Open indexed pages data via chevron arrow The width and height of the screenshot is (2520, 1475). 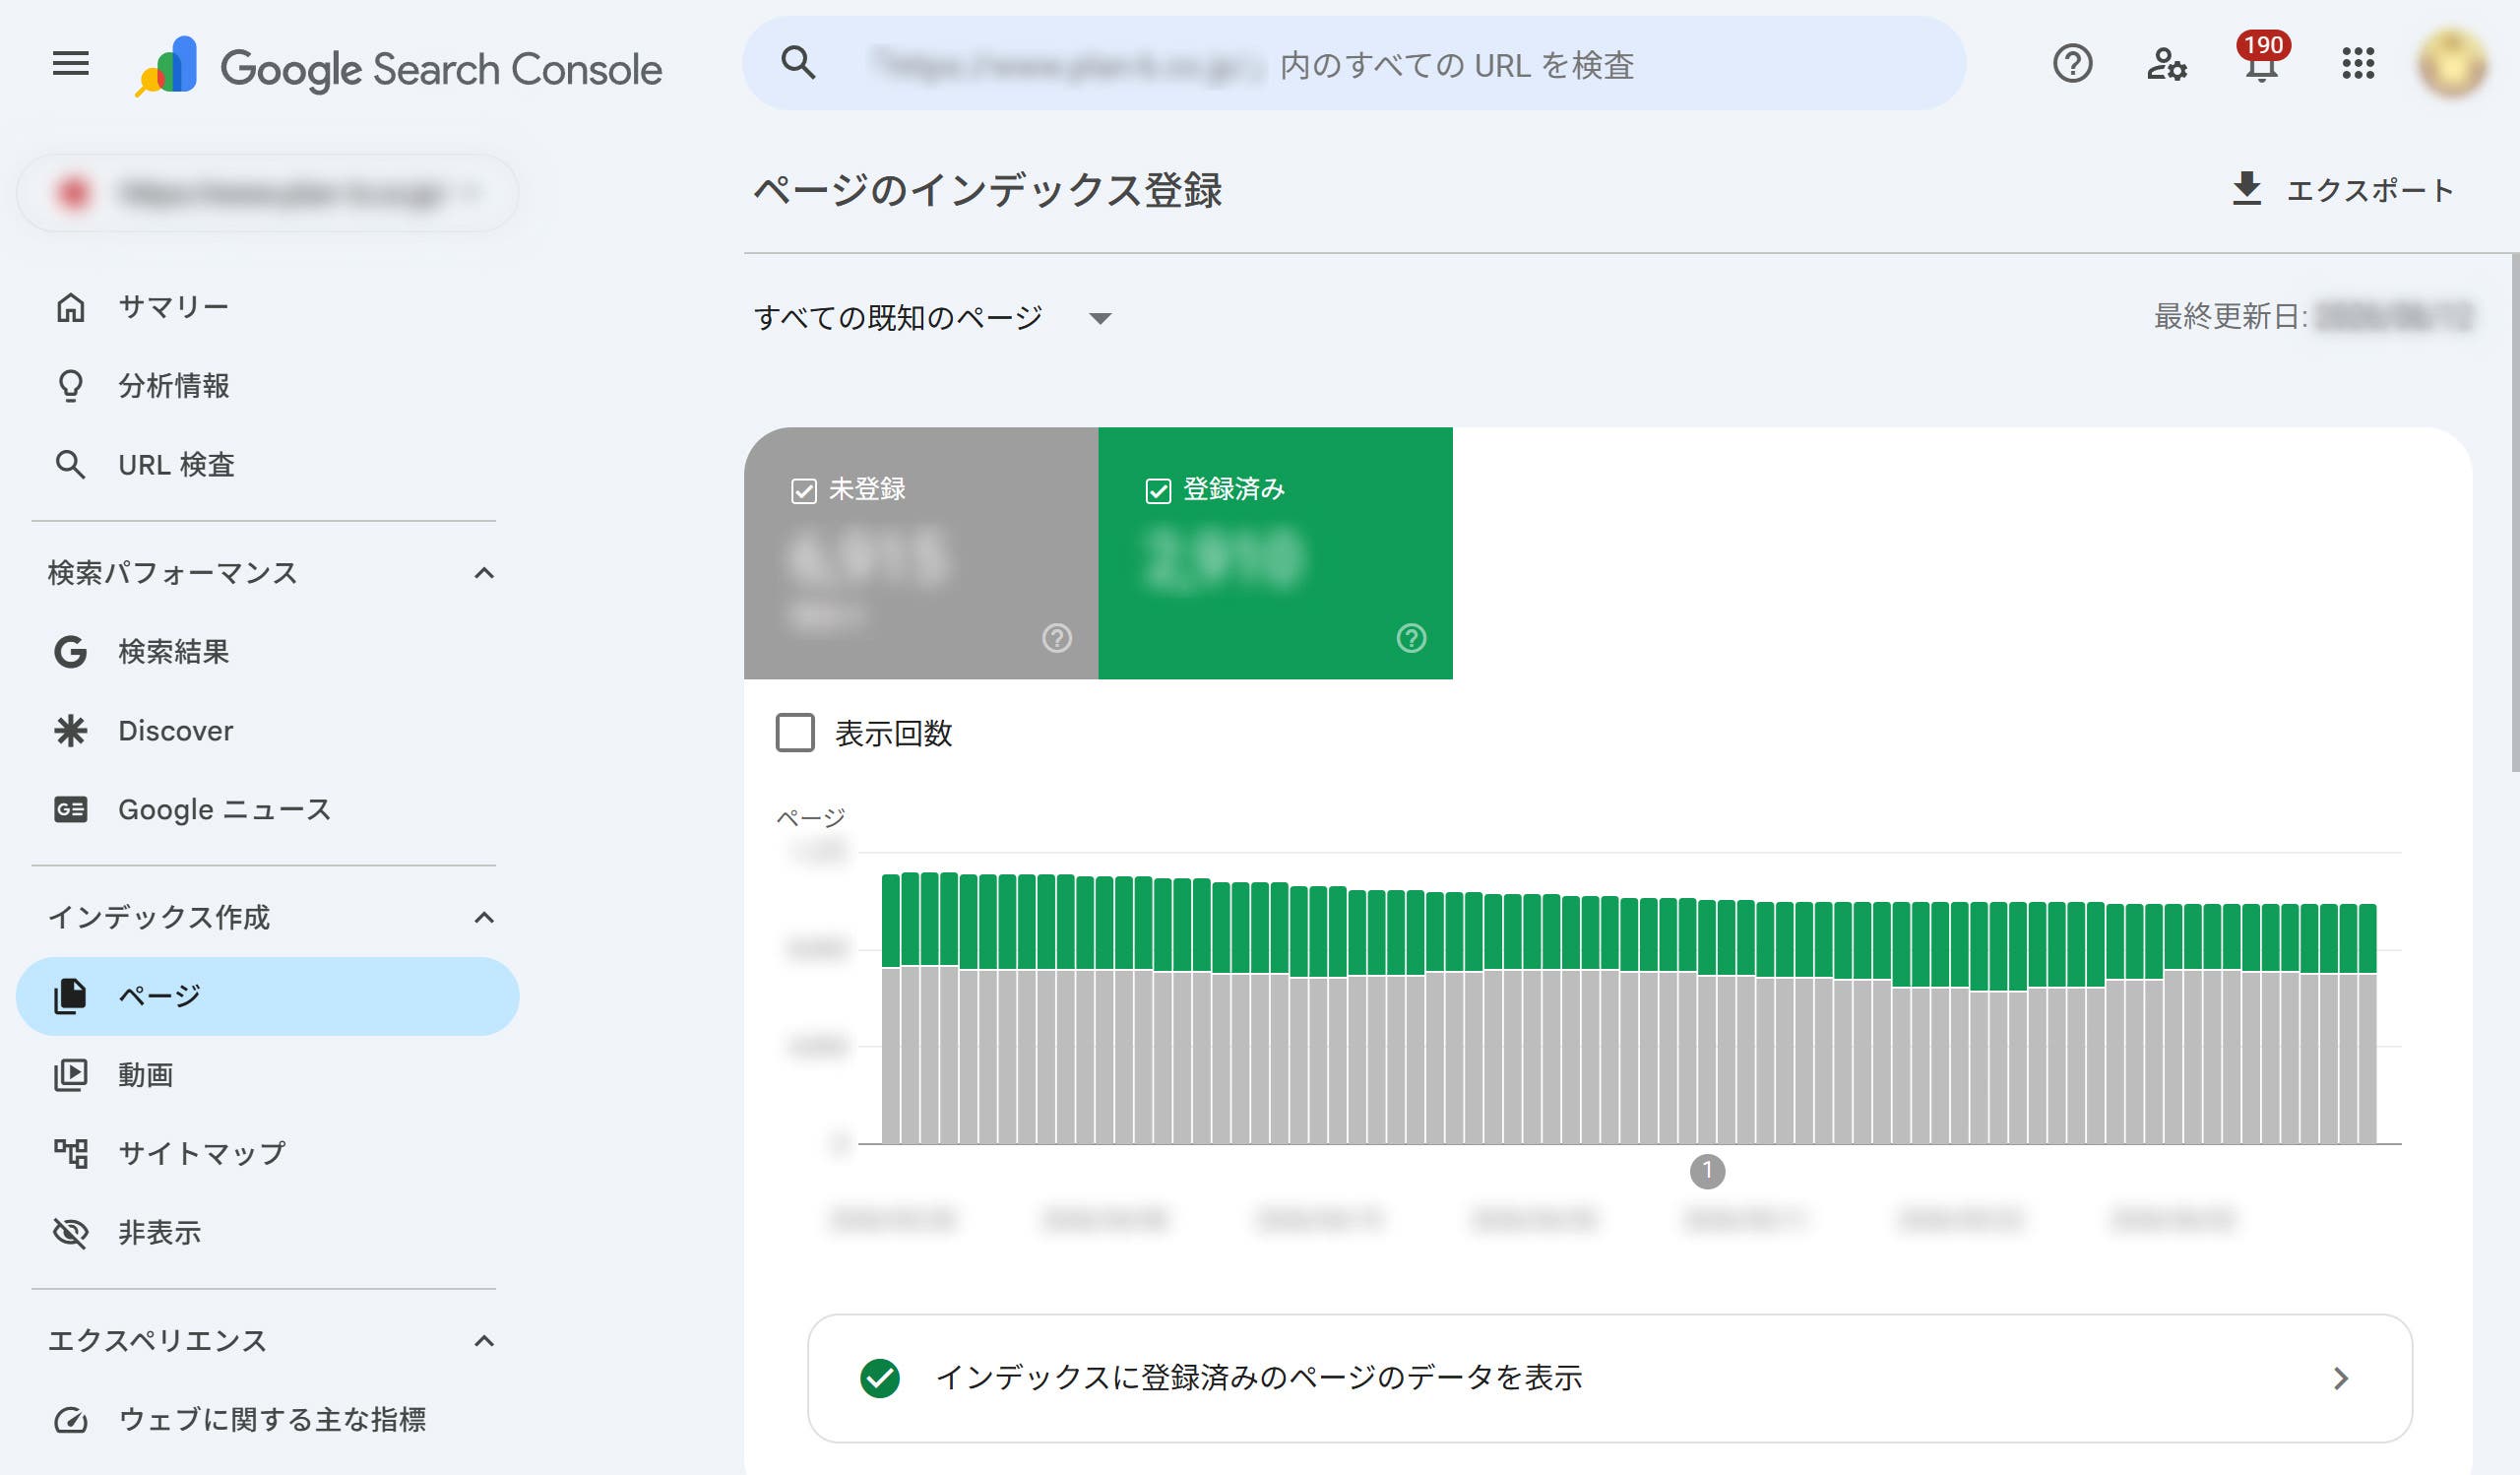click(x=2340, y=1379)
